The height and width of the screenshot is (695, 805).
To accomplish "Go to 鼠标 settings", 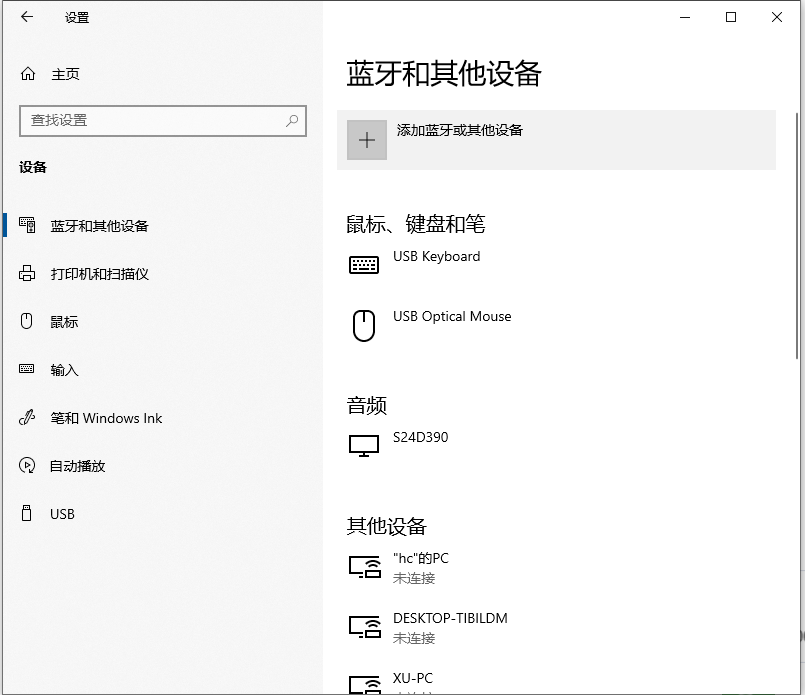I will pos(64,322).
